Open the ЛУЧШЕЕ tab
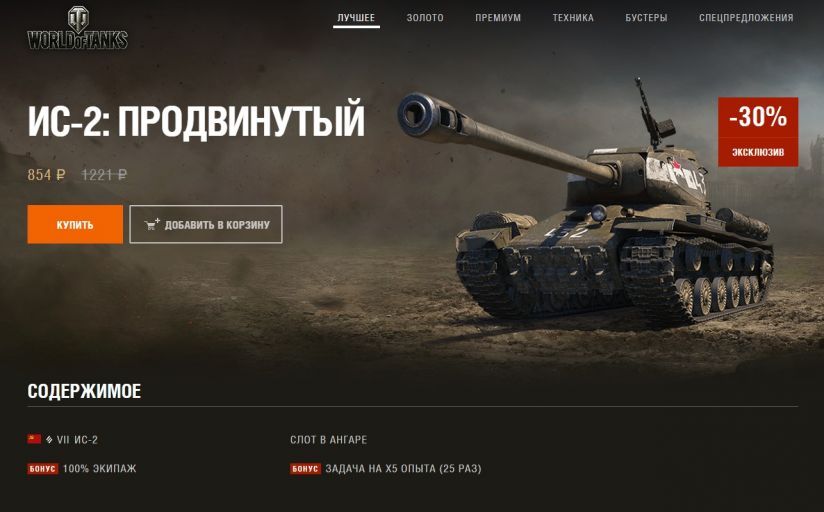The height and width of the screenshot is (512, 824). [356, 18]
